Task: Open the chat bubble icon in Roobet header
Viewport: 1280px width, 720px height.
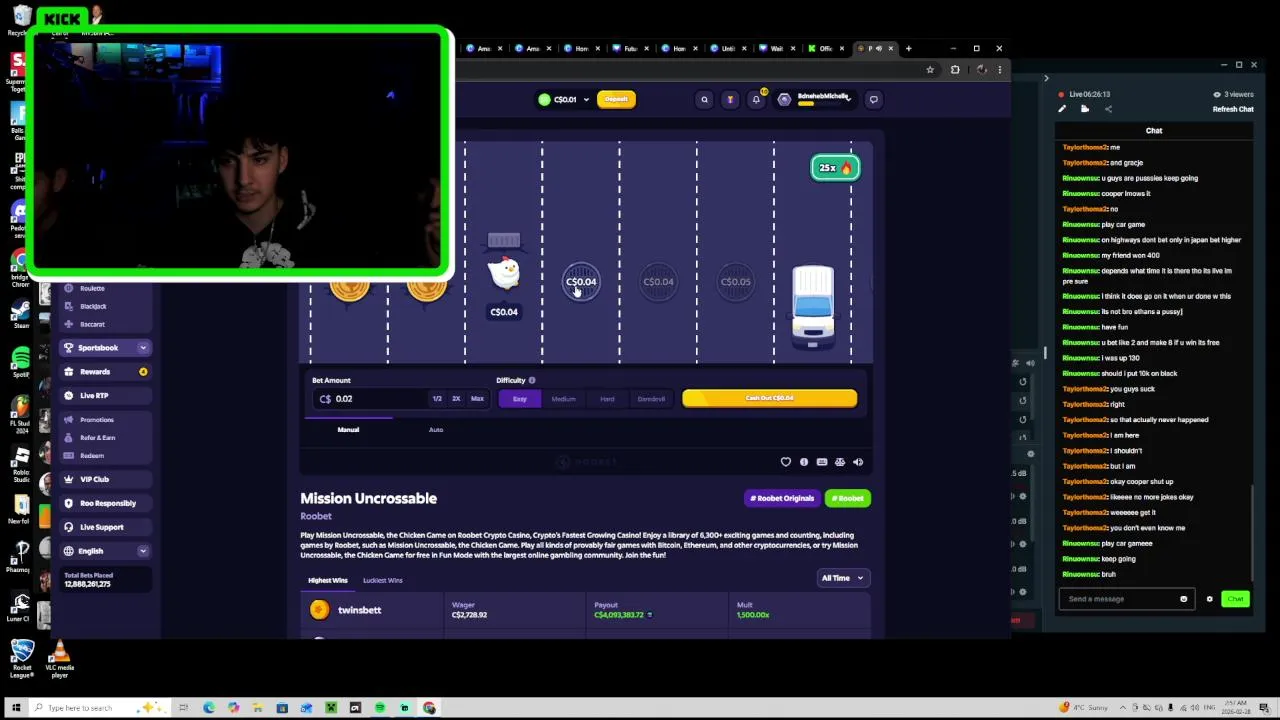Action: tap(874, 99)
